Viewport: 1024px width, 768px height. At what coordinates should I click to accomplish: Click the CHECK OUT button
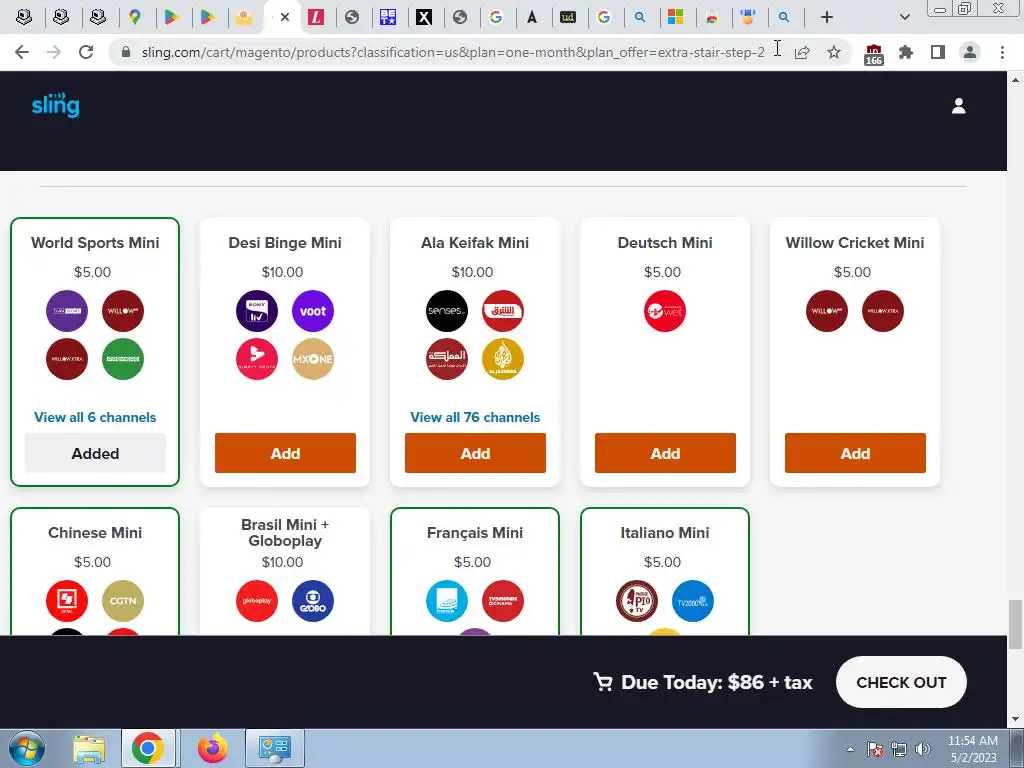coord(901,682)
